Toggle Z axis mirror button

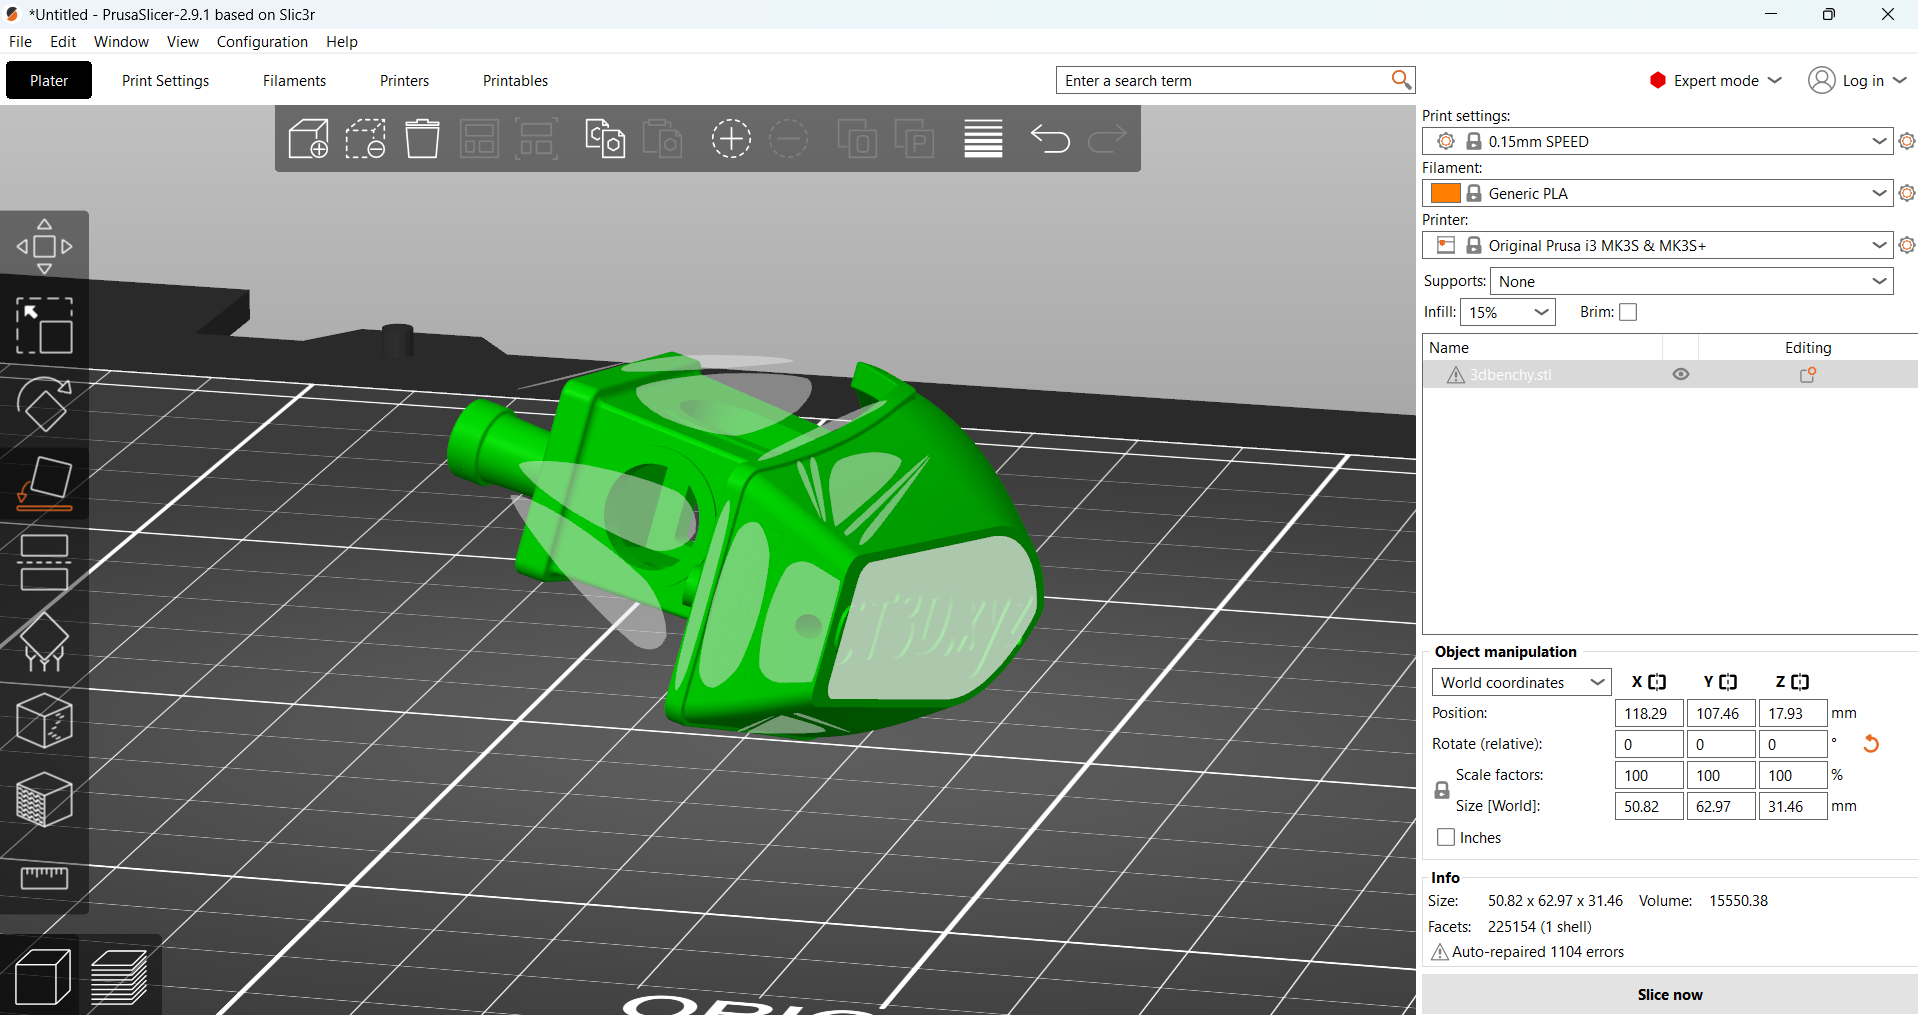(1800, 682)
